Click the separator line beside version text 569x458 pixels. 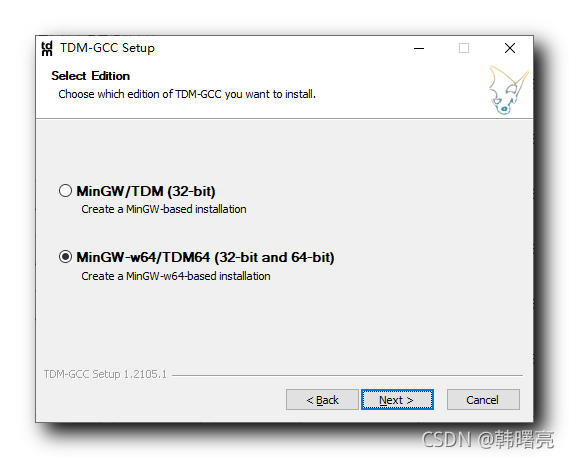347,375
